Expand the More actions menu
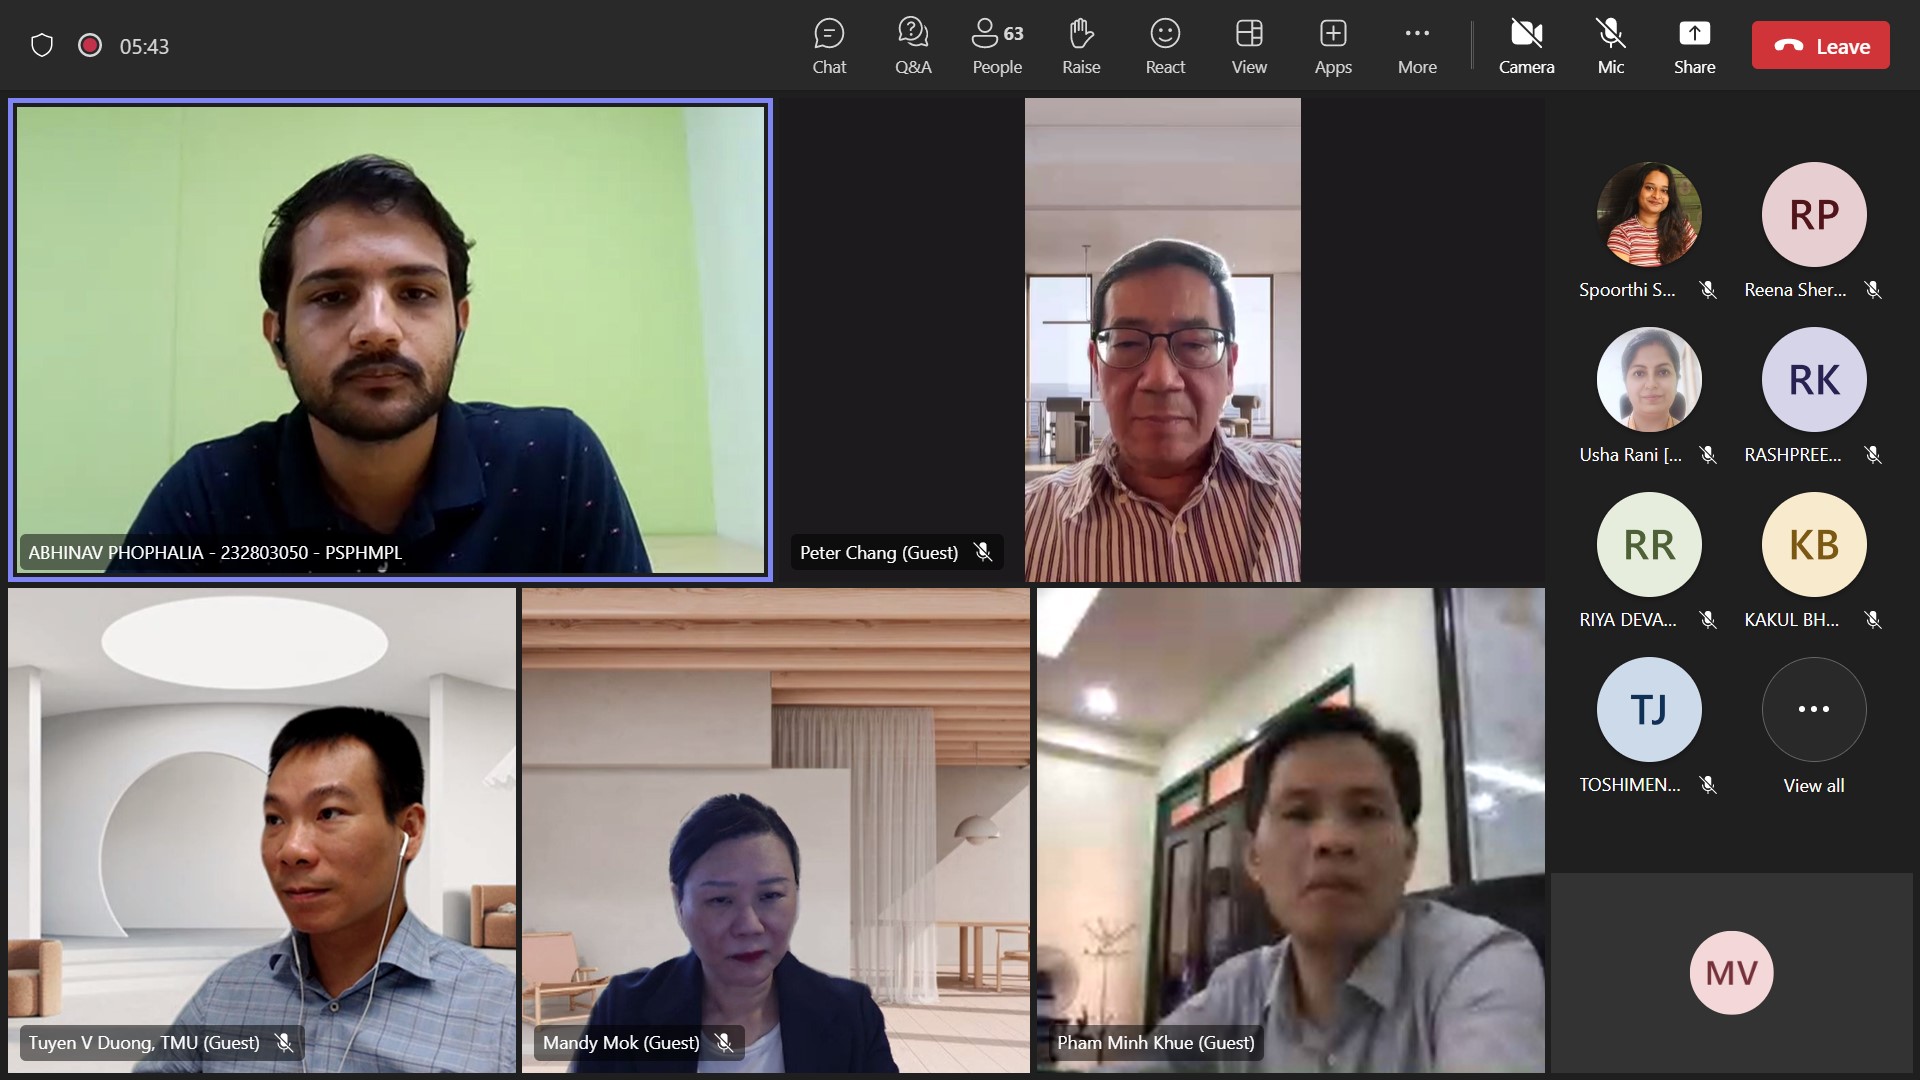The image size is (1920, 1080). (x=1416, y=46)
